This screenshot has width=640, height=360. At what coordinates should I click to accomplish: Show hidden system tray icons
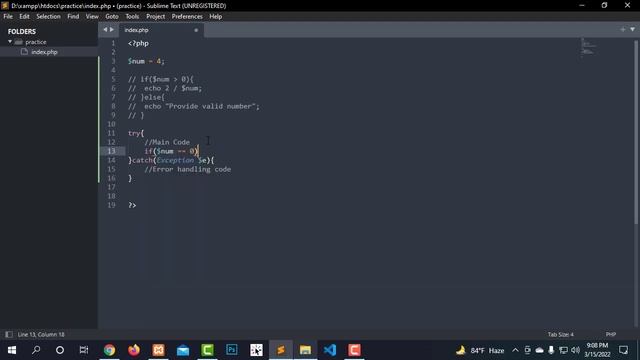click(x=515, y=350)
